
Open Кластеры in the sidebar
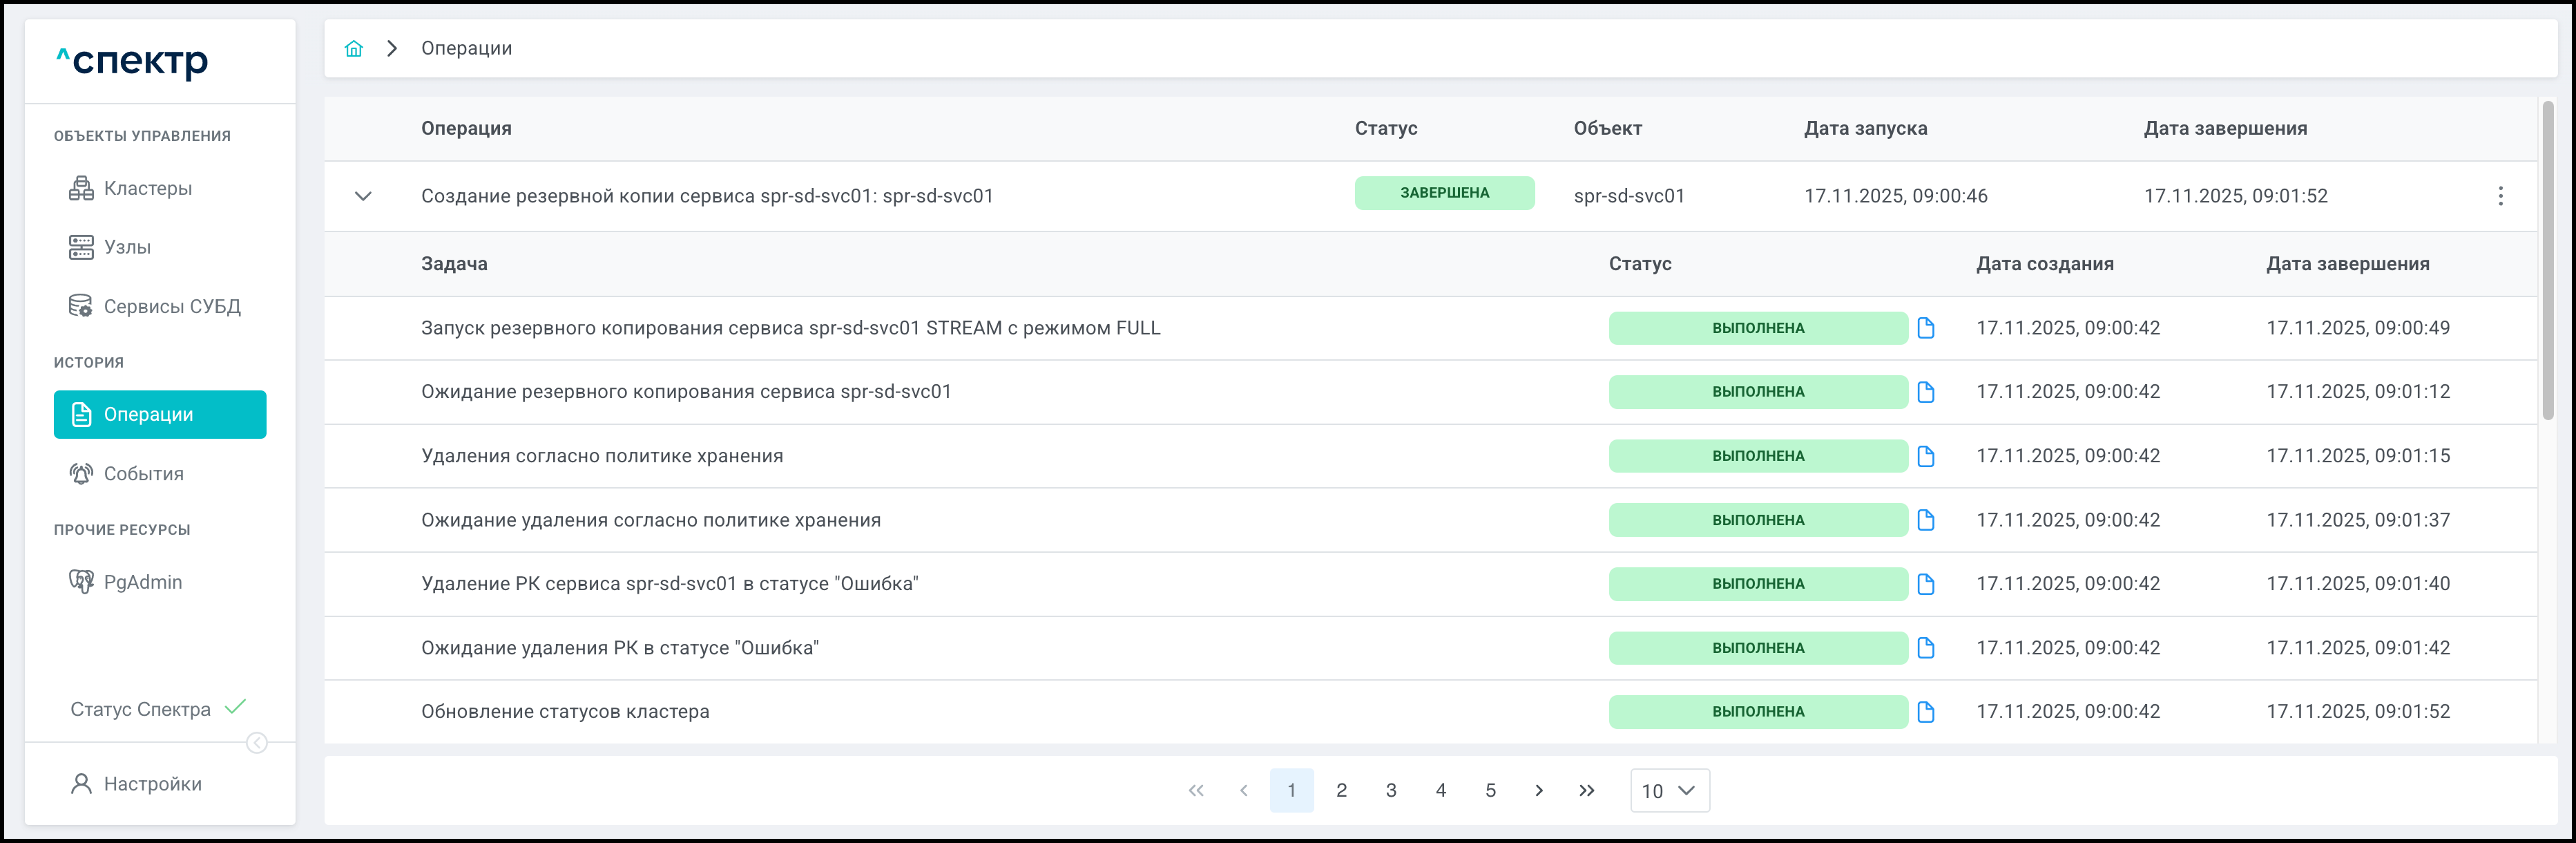(147, 189)
